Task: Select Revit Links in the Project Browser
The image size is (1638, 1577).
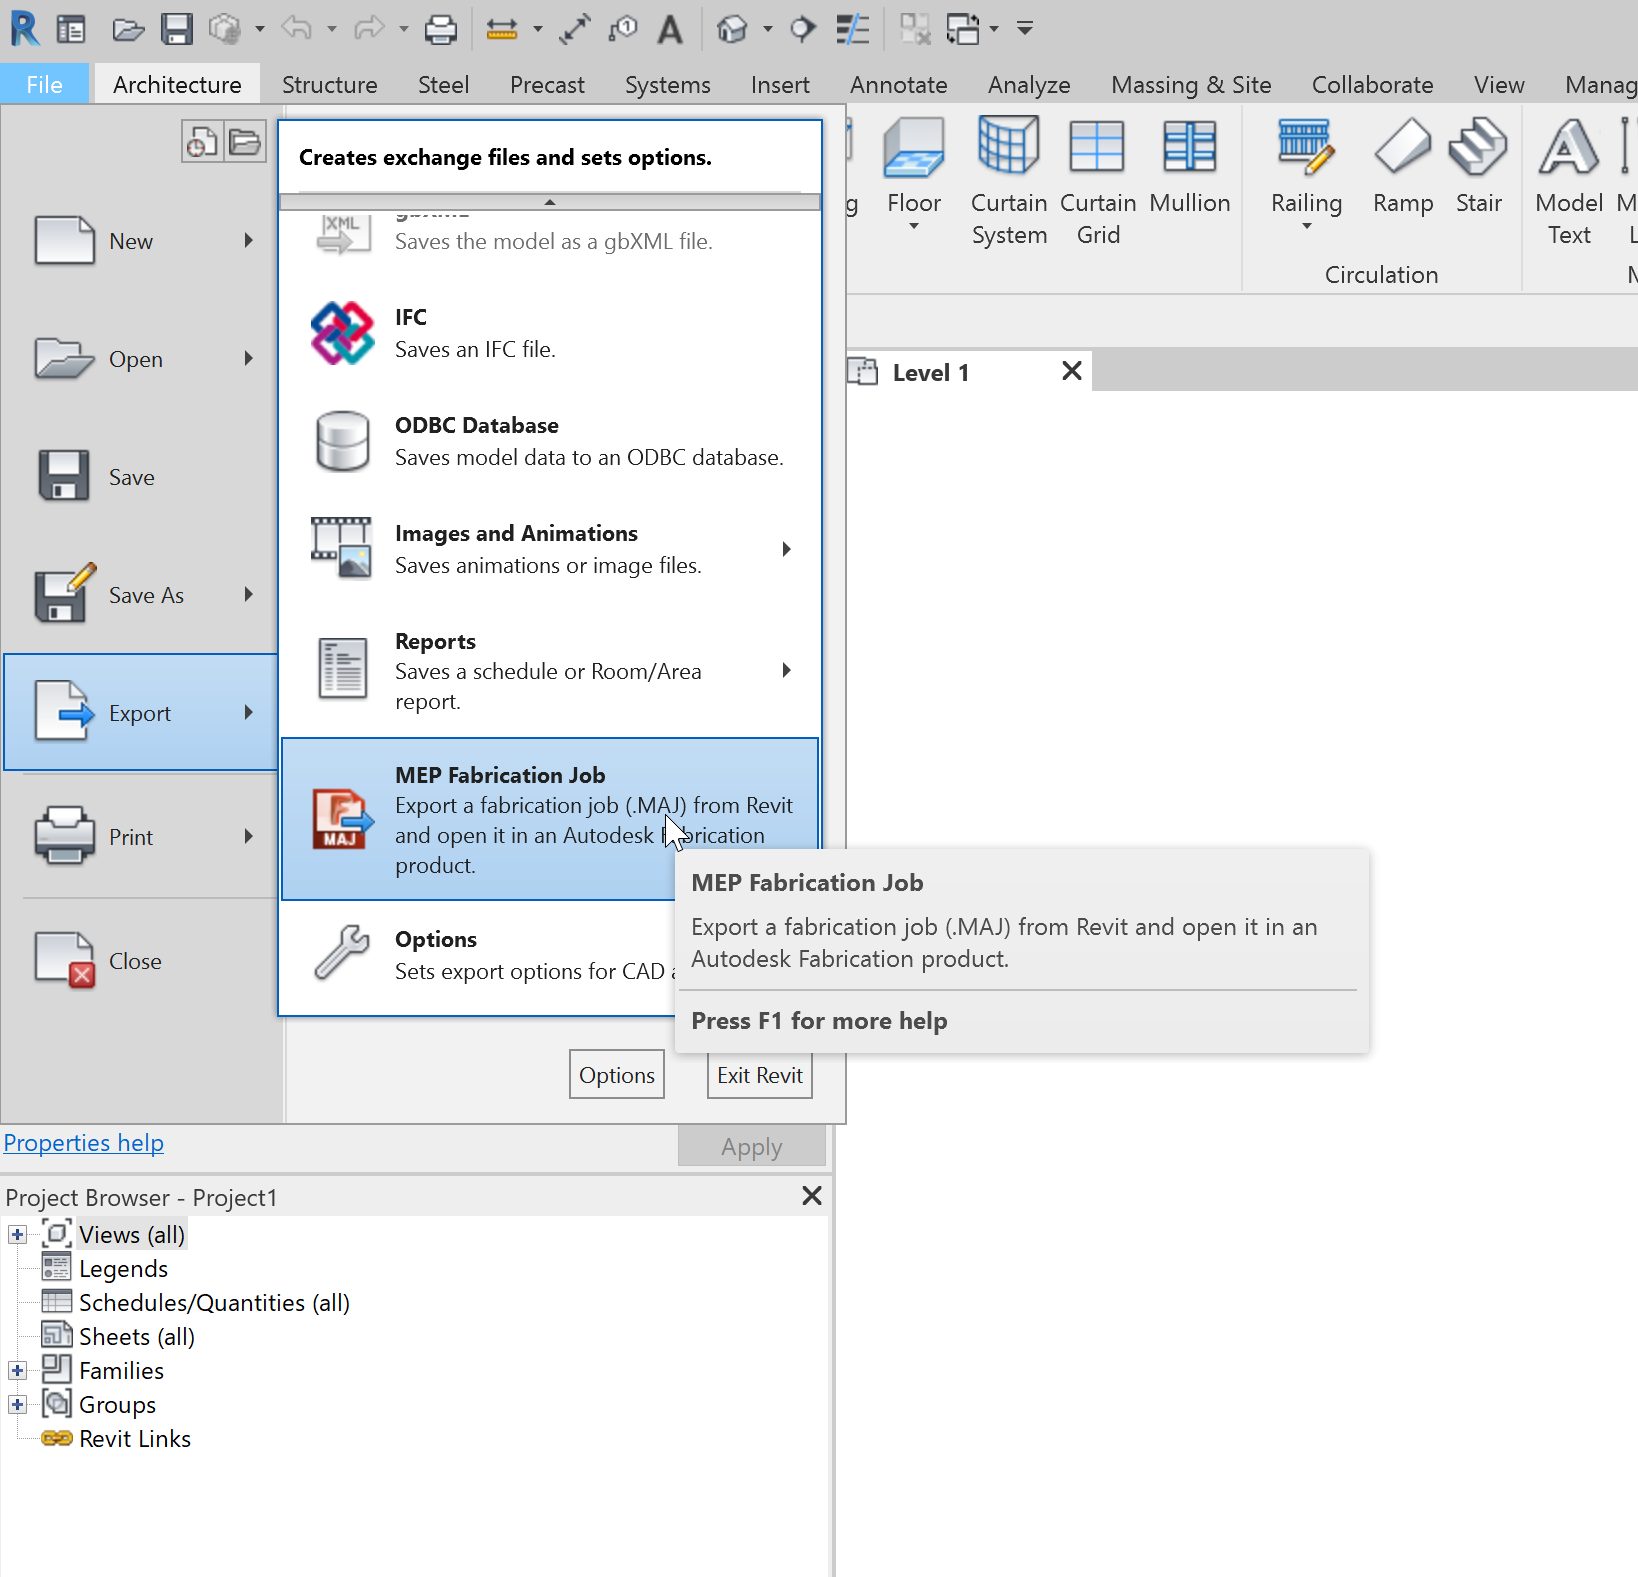Action: click(x=135, y=1438)
